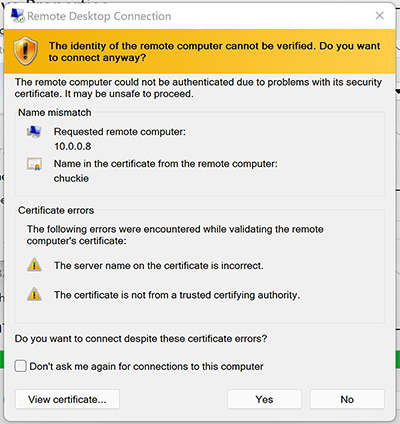The image size is (400, 424).
Task: Choose No to cancel the connection
Action: coord(347,399)
